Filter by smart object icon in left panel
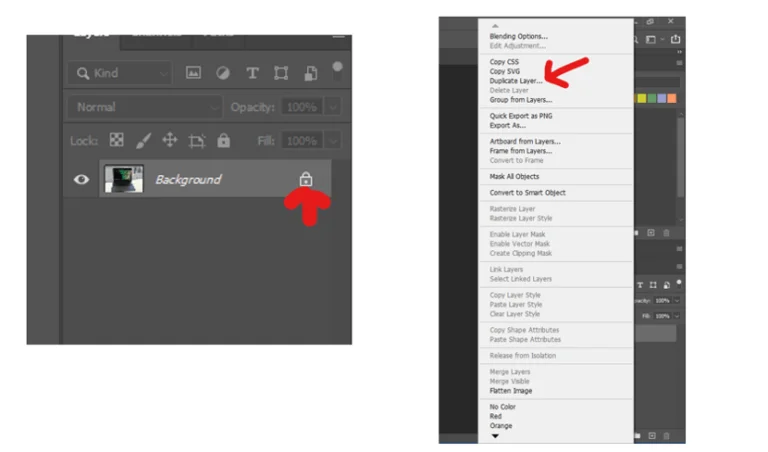 pyautogui.click(x=311, y=73)
